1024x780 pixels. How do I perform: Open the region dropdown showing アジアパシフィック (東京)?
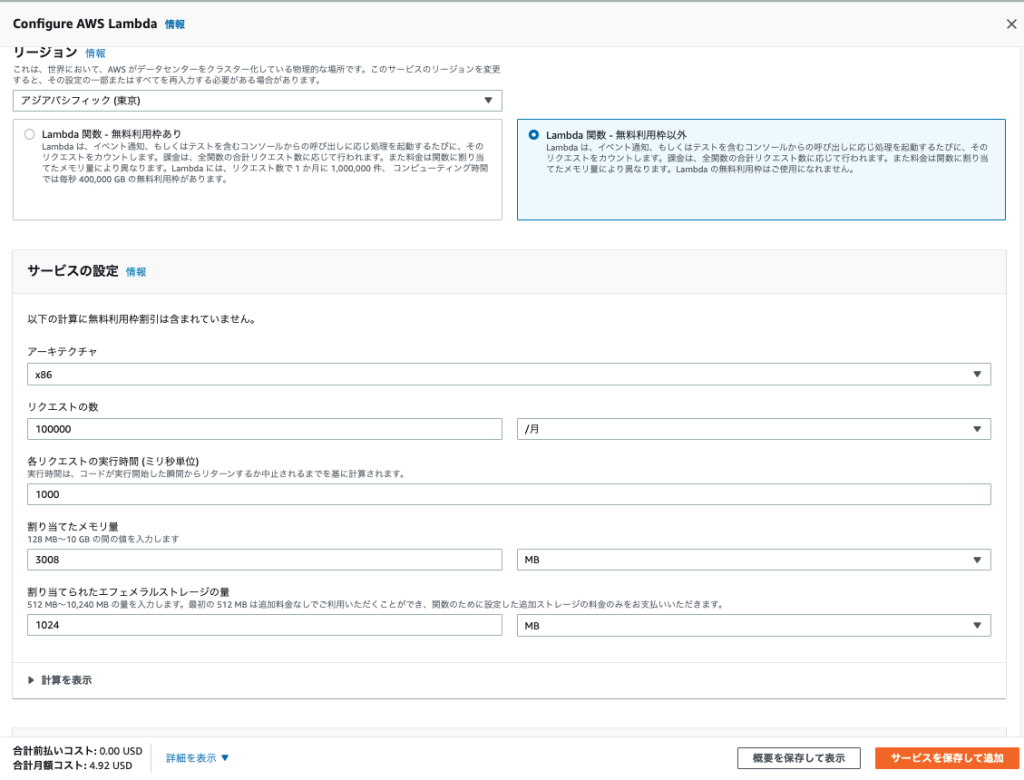(257, 100)
